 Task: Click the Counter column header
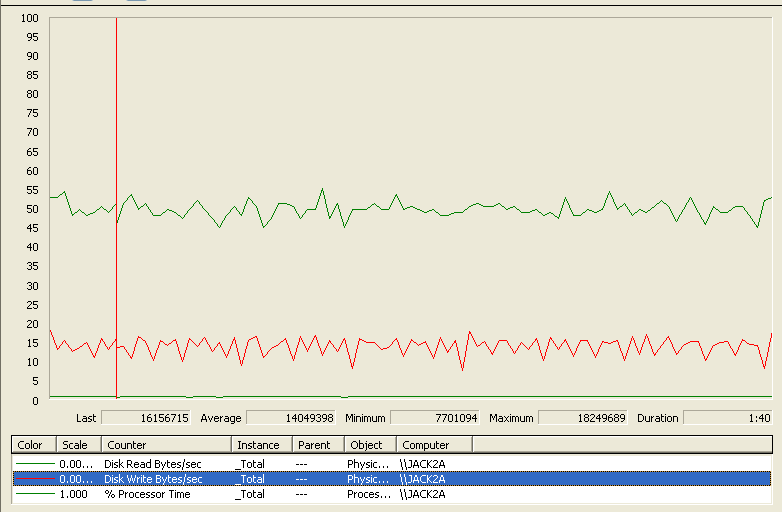click(x=127, y=445)
